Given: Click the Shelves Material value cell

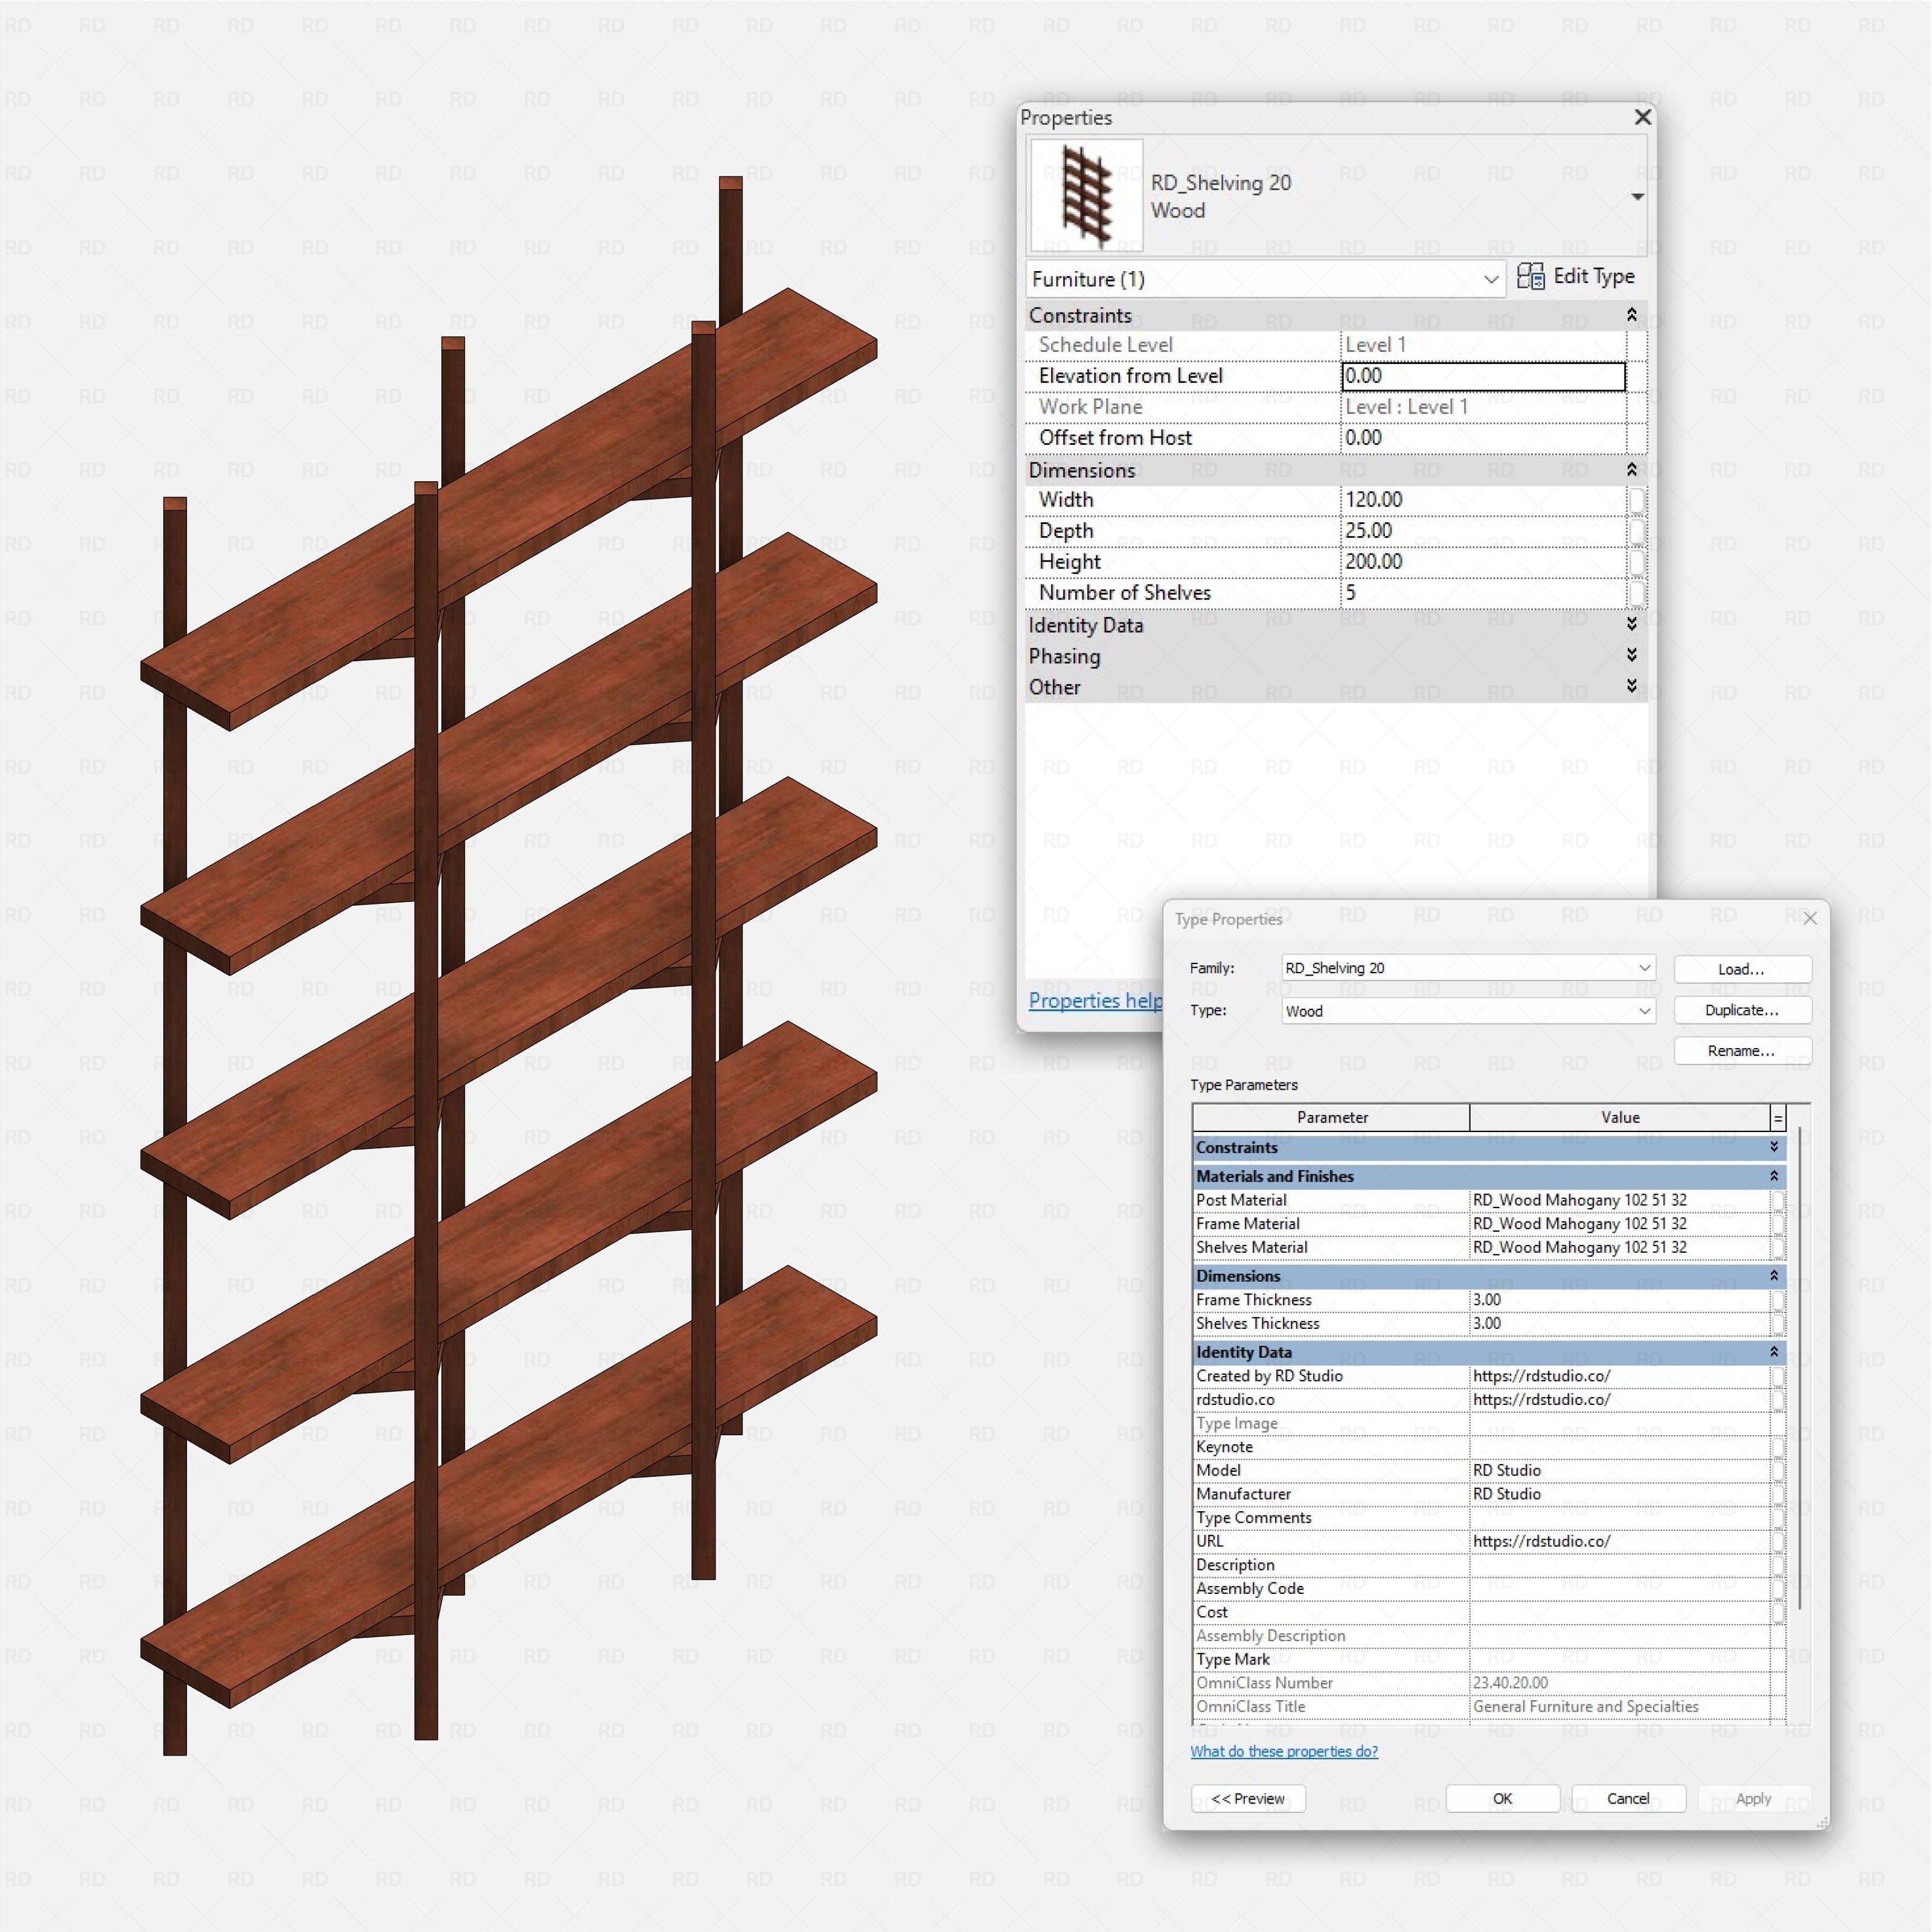Looking at the screenshot, I should 1619,1247.
